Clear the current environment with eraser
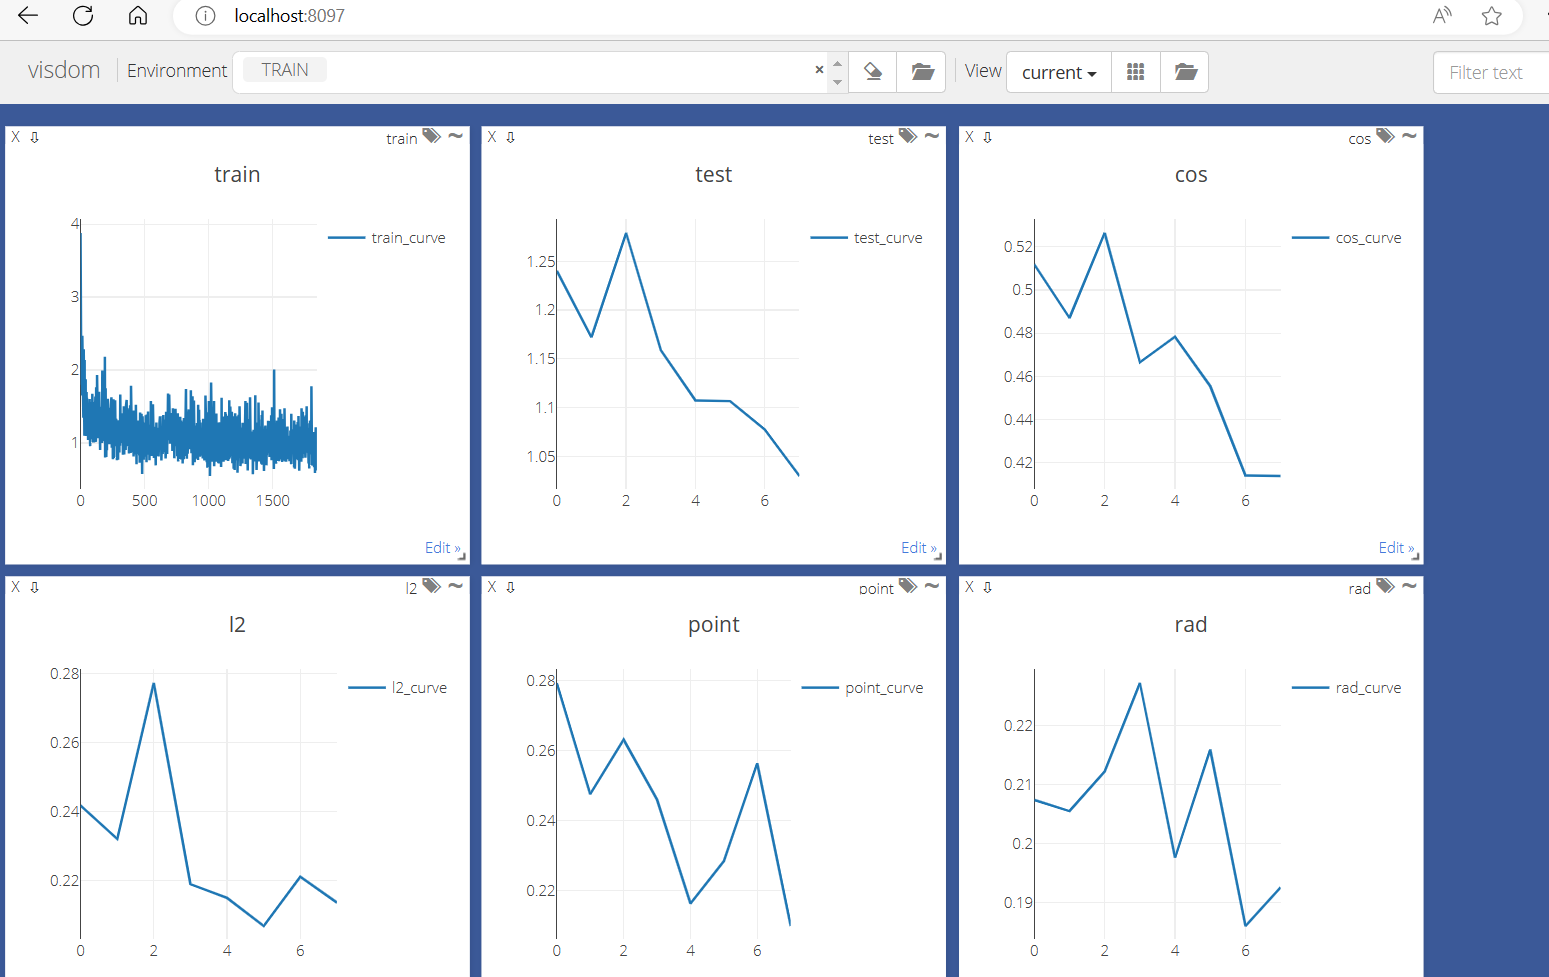Screen dimensions: 1549x977 click(873, 72)
